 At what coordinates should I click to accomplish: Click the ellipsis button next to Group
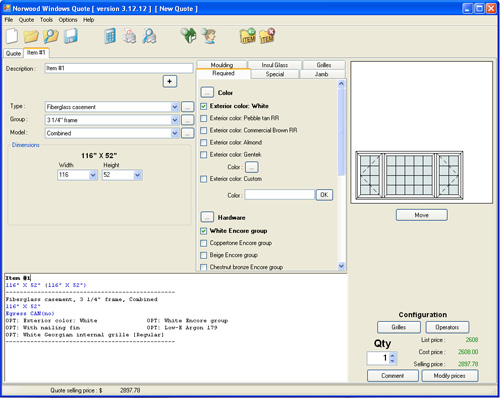tap(187, 120)
